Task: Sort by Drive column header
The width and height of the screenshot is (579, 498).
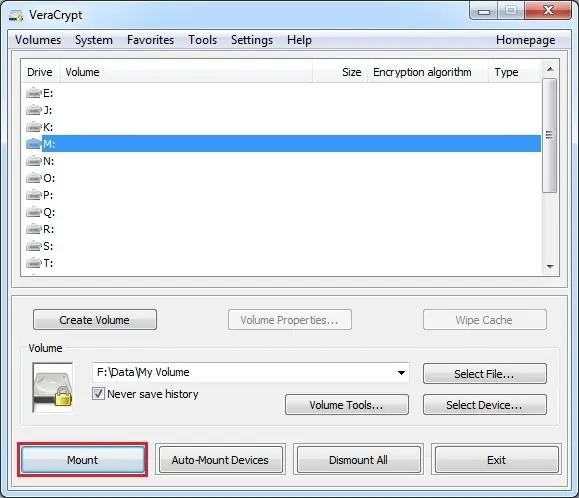Action: click(x=40, y=72)
